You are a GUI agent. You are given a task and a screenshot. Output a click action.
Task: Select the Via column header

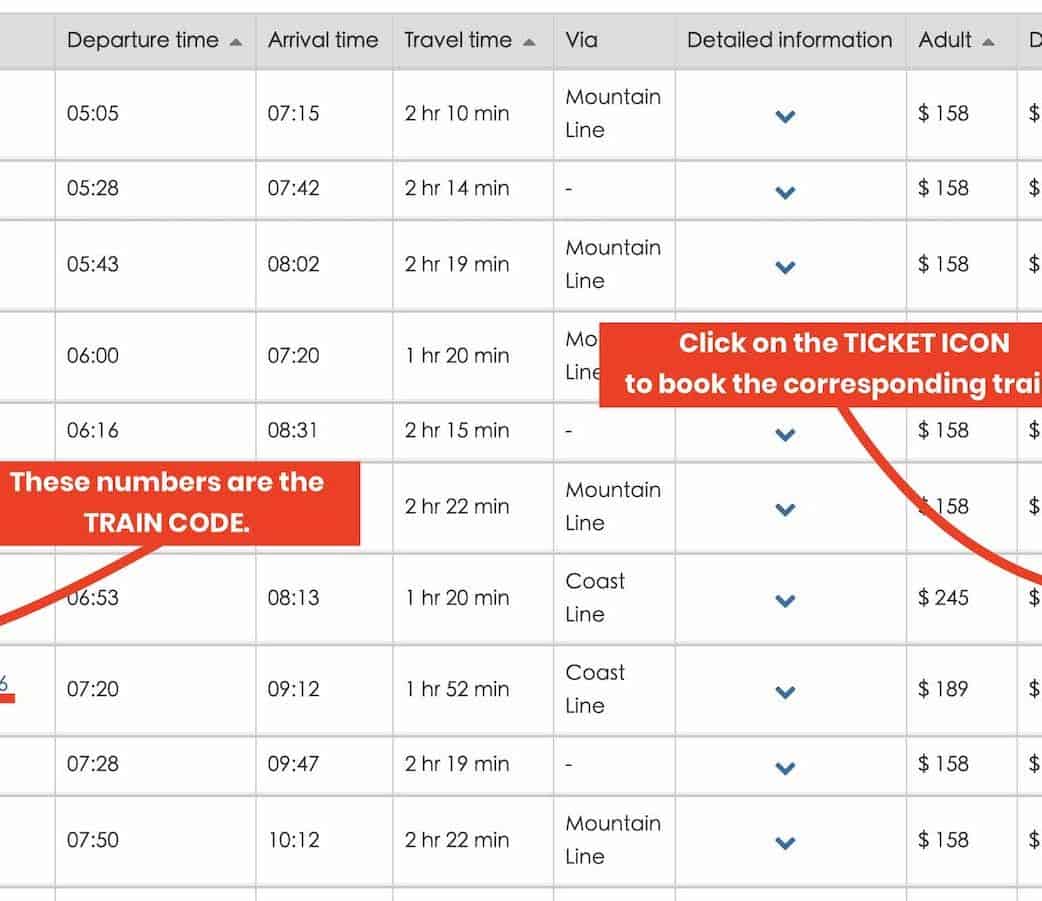582,41
